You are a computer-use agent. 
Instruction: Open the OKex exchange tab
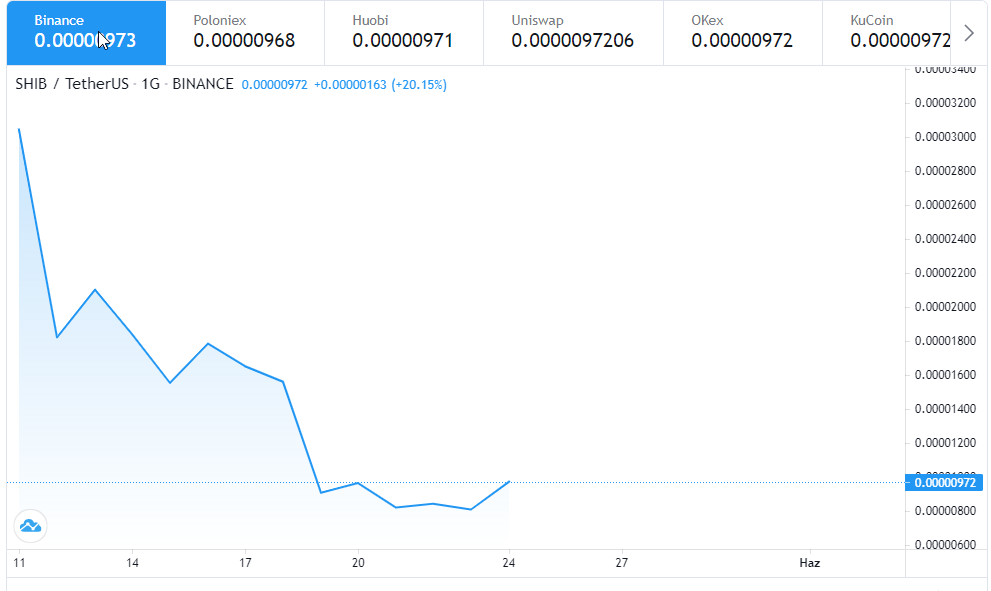click(743, 33)
